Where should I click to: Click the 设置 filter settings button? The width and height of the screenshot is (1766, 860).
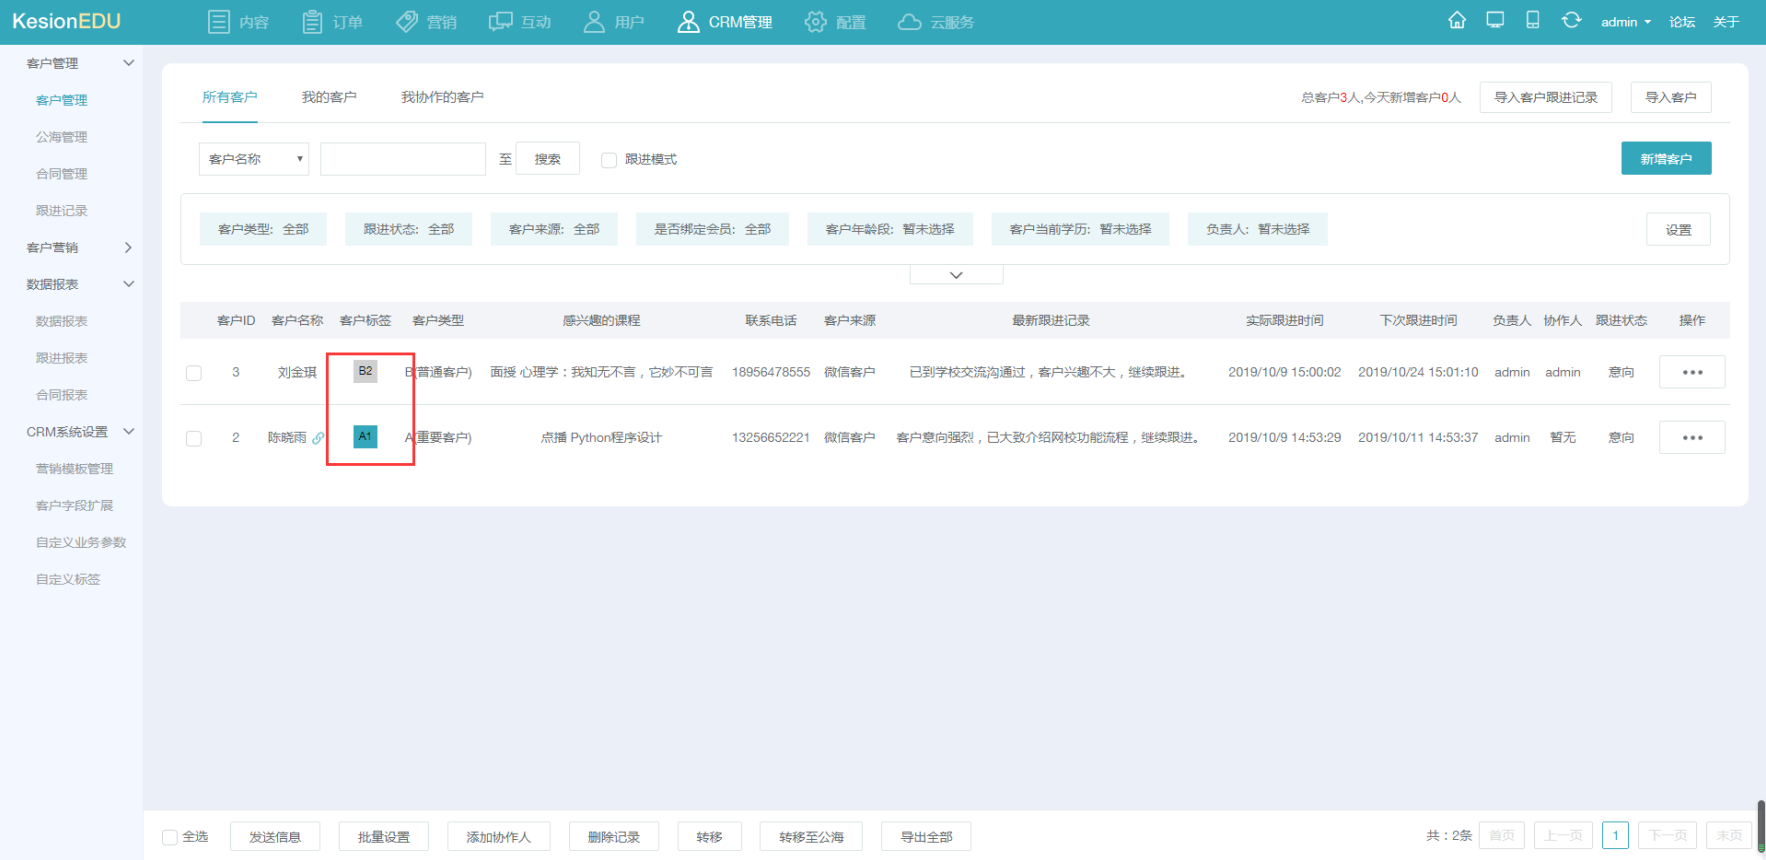[1678, 229]
